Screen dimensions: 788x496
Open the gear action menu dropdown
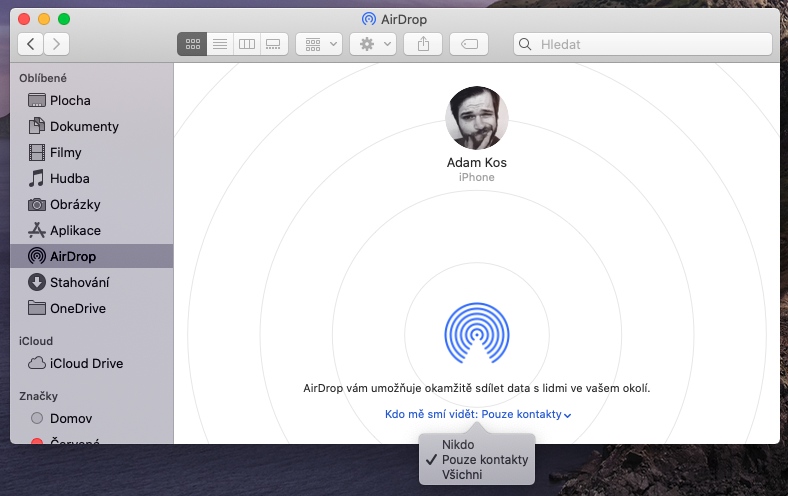click(x=372, y=44)
